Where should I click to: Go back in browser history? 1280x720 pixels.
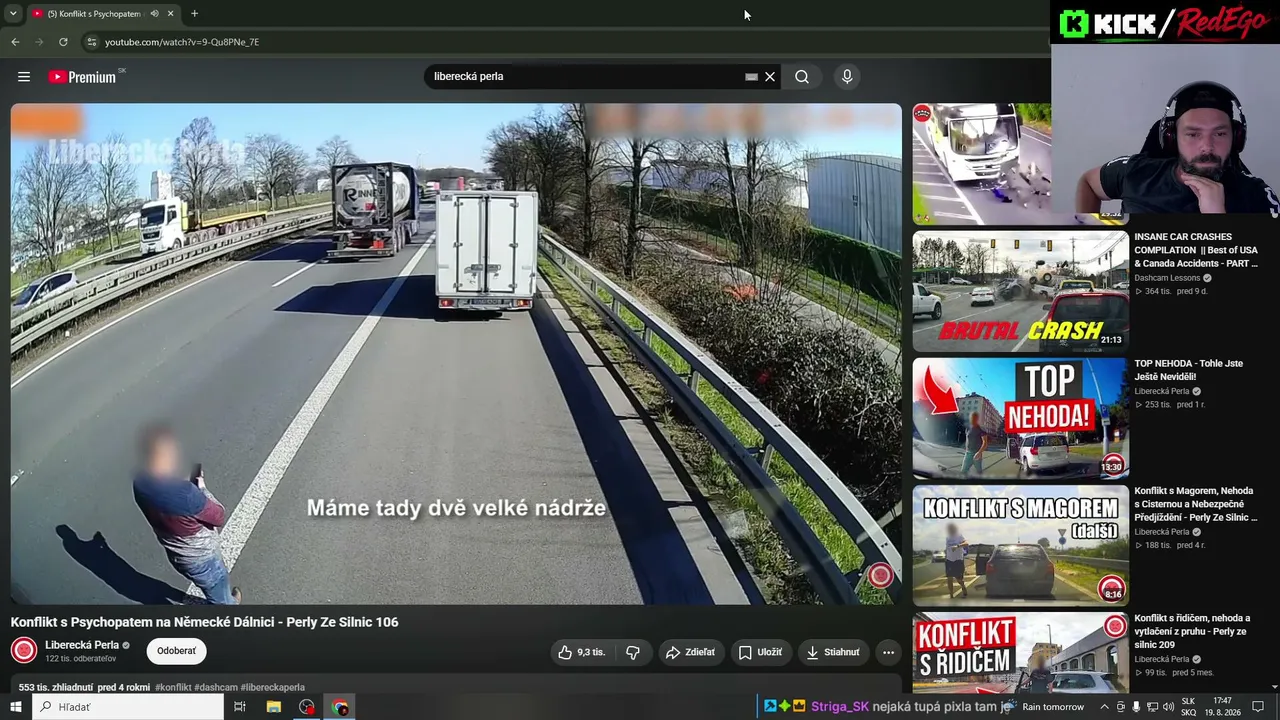(15, 42)
